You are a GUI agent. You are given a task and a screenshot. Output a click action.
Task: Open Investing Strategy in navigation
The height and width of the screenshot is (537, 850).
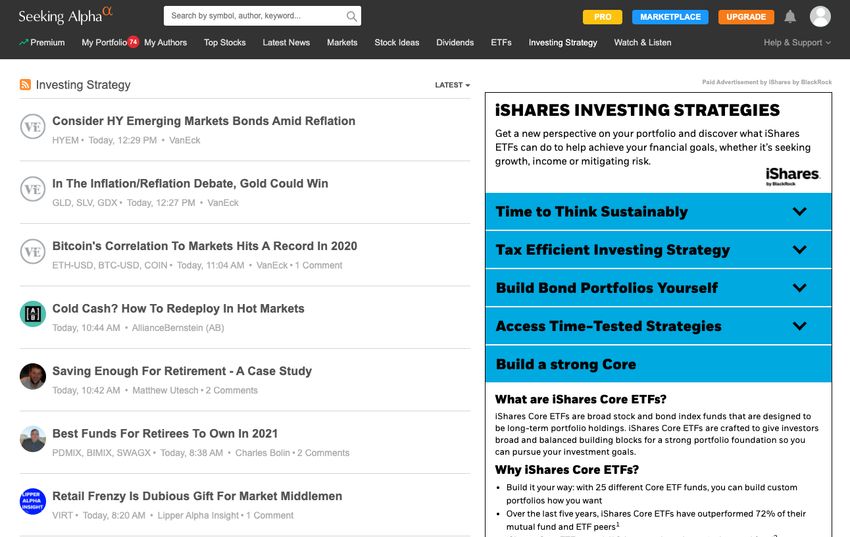[x=563, y=42]
